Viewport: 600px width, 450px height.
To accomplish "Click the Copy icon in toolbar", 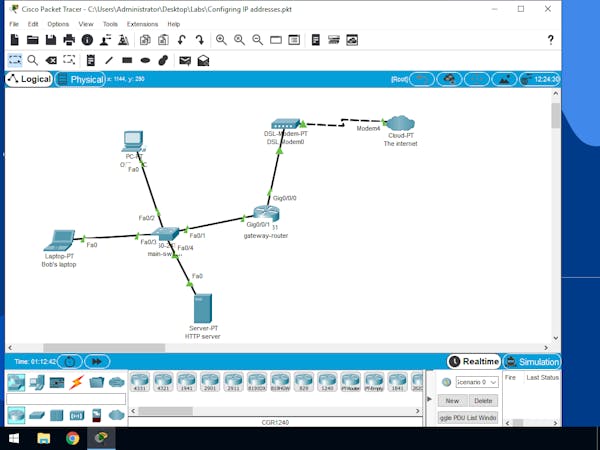I will [145, 40].
